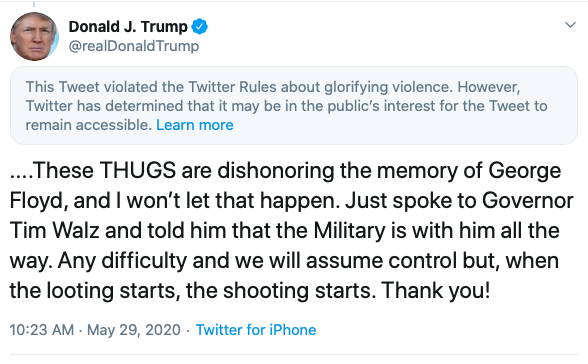The image size is (588, 364).
Task: Click the blue verified badge icon
Action: [x=200, y=27]
